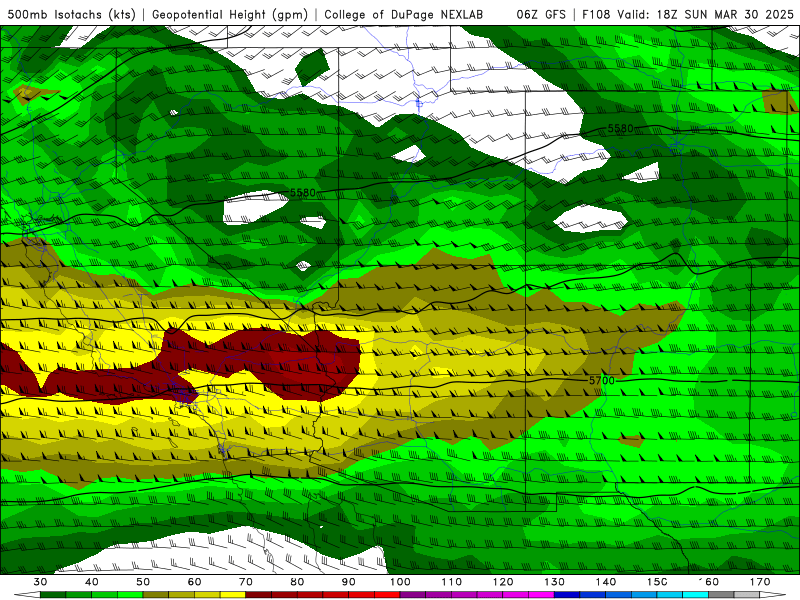
Task: Click the 'F108 Valid: 18Z SUN MAR 30 2025' text
Action: tap(688, 14)
